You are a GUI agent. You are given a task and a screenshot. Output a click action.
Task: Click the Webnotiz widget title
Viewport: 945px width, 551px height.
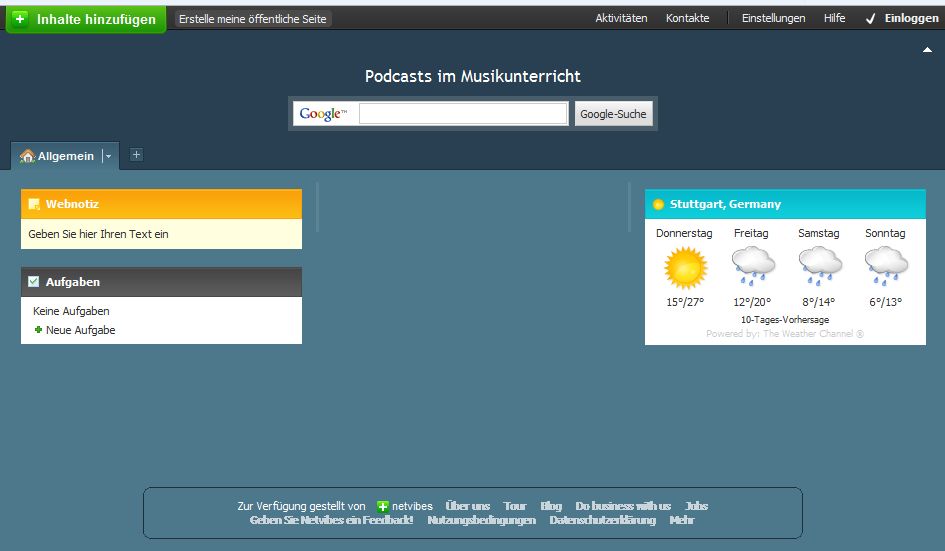(x=72, y=204)
